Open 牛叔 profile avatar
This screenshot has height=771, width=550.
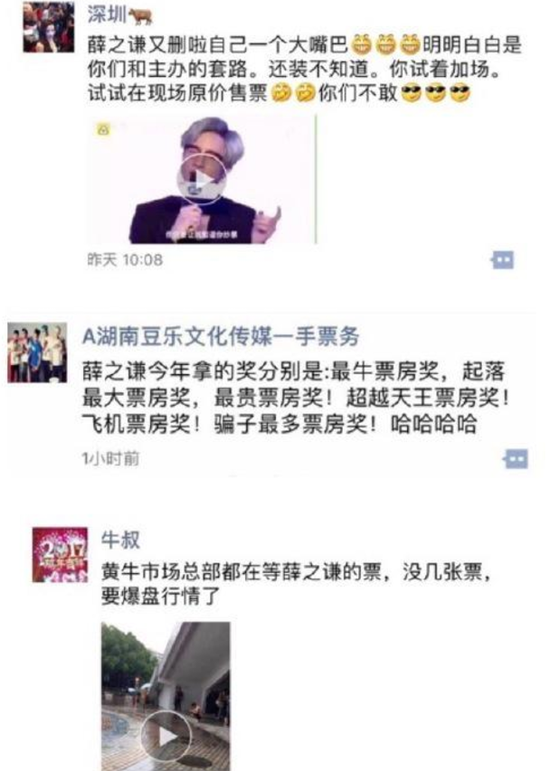pos(59,555)
